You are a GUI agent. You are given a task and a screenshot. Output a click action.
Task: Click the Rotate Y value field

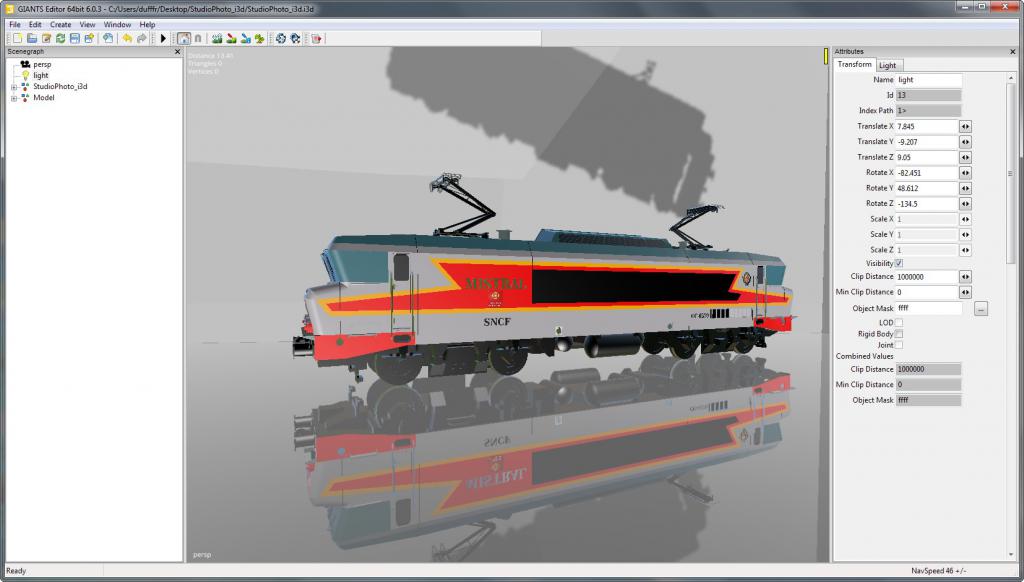pos(927,188)
